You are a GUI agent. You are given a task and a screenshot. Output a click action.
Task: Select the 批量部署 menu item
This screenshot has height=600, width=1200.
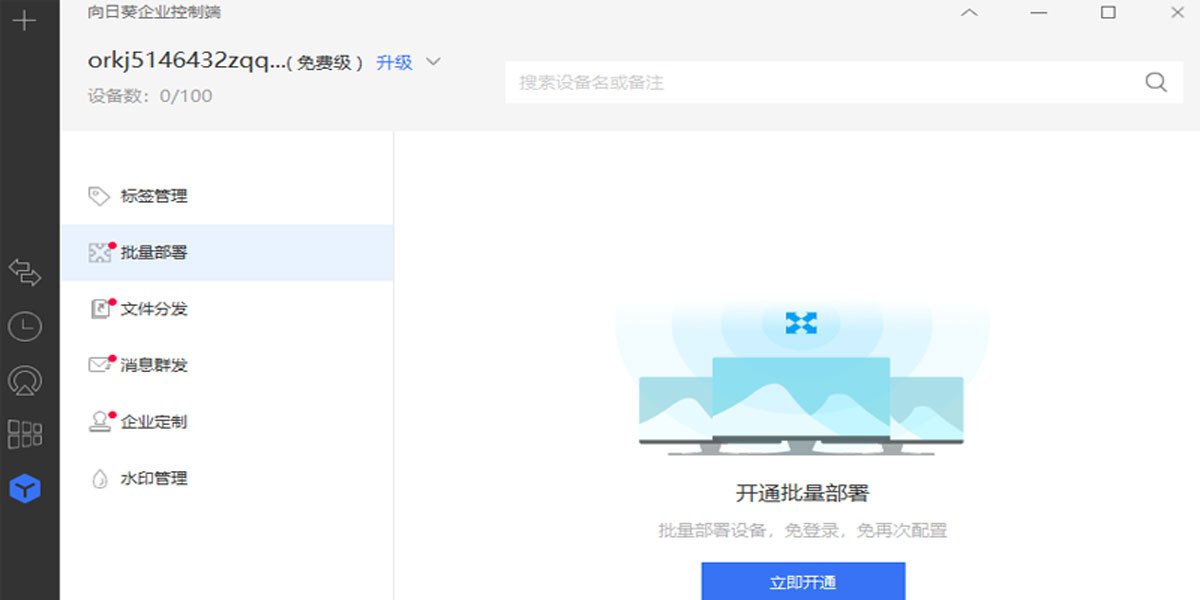coord(154,253)
